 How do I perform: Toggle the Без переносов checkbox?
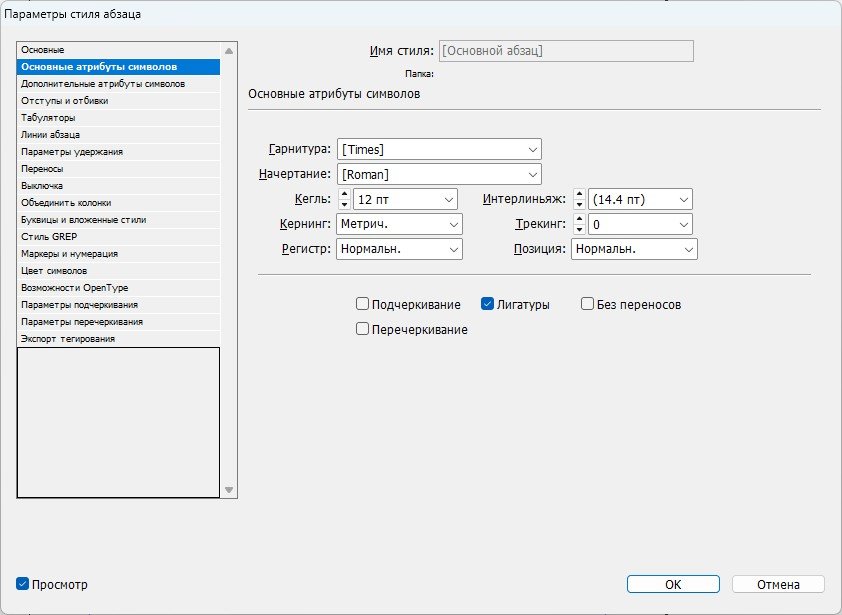588,304
